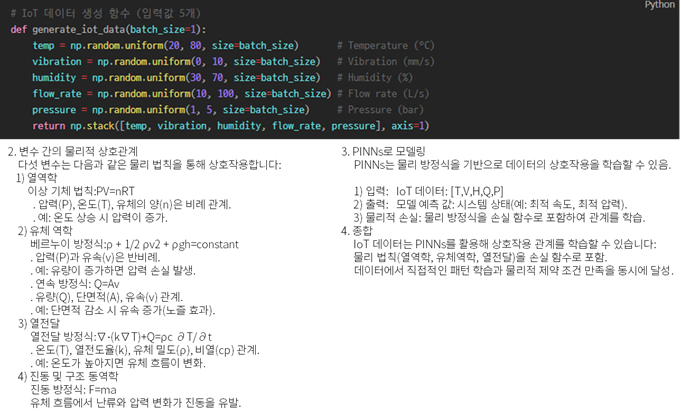Click the flow_rate = np.random.uniform(10, 100 line
681x417 pixels.
(182, 94)
